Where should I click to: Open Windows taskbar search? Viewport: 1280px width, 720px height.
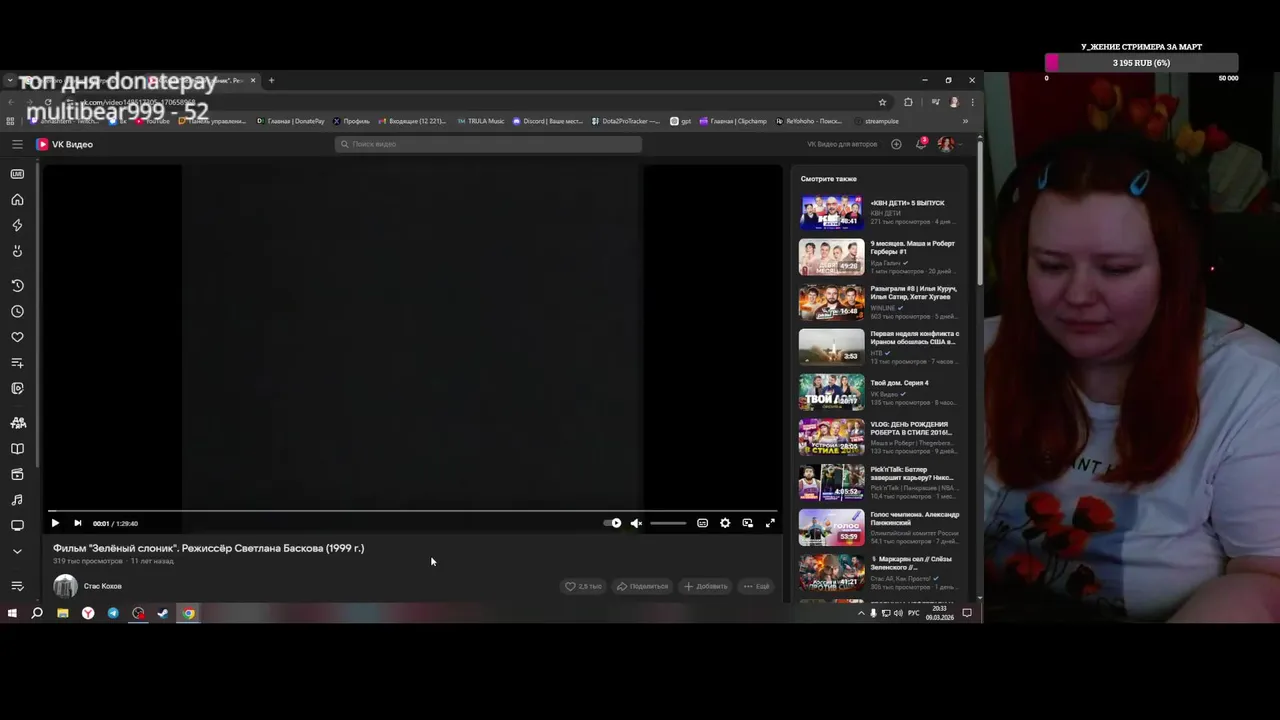pos(37,613)
